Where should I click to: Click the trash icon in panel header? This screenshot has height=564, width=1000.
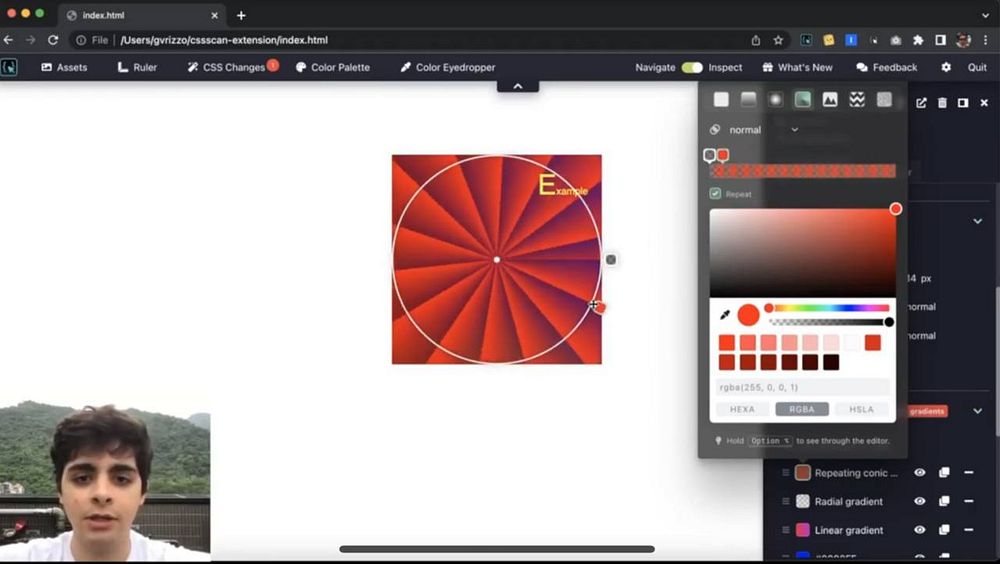pos(942,103)
